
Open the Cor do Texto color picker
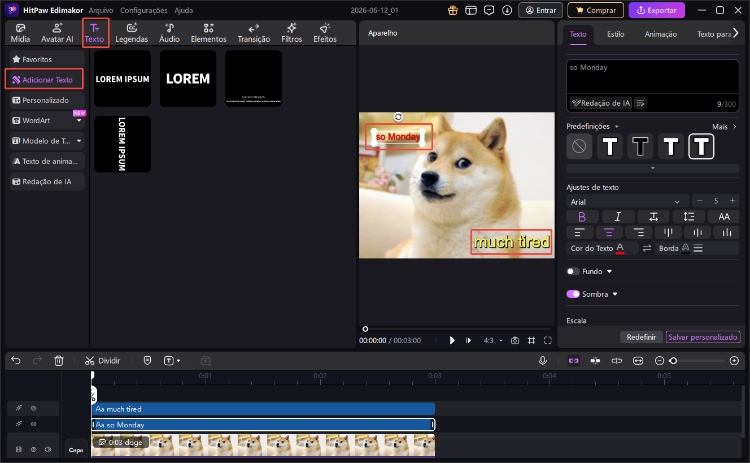[620, 248]
